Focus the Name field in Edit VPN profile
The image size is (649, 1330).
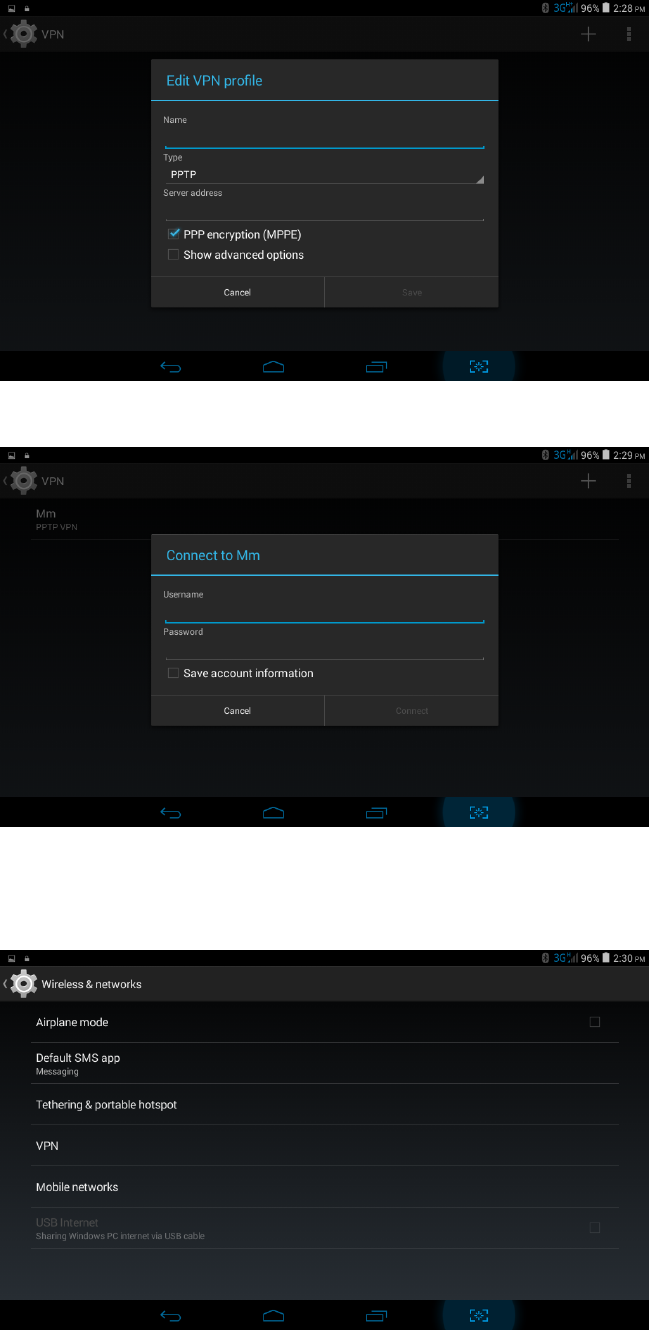click(x=324, y=138)
